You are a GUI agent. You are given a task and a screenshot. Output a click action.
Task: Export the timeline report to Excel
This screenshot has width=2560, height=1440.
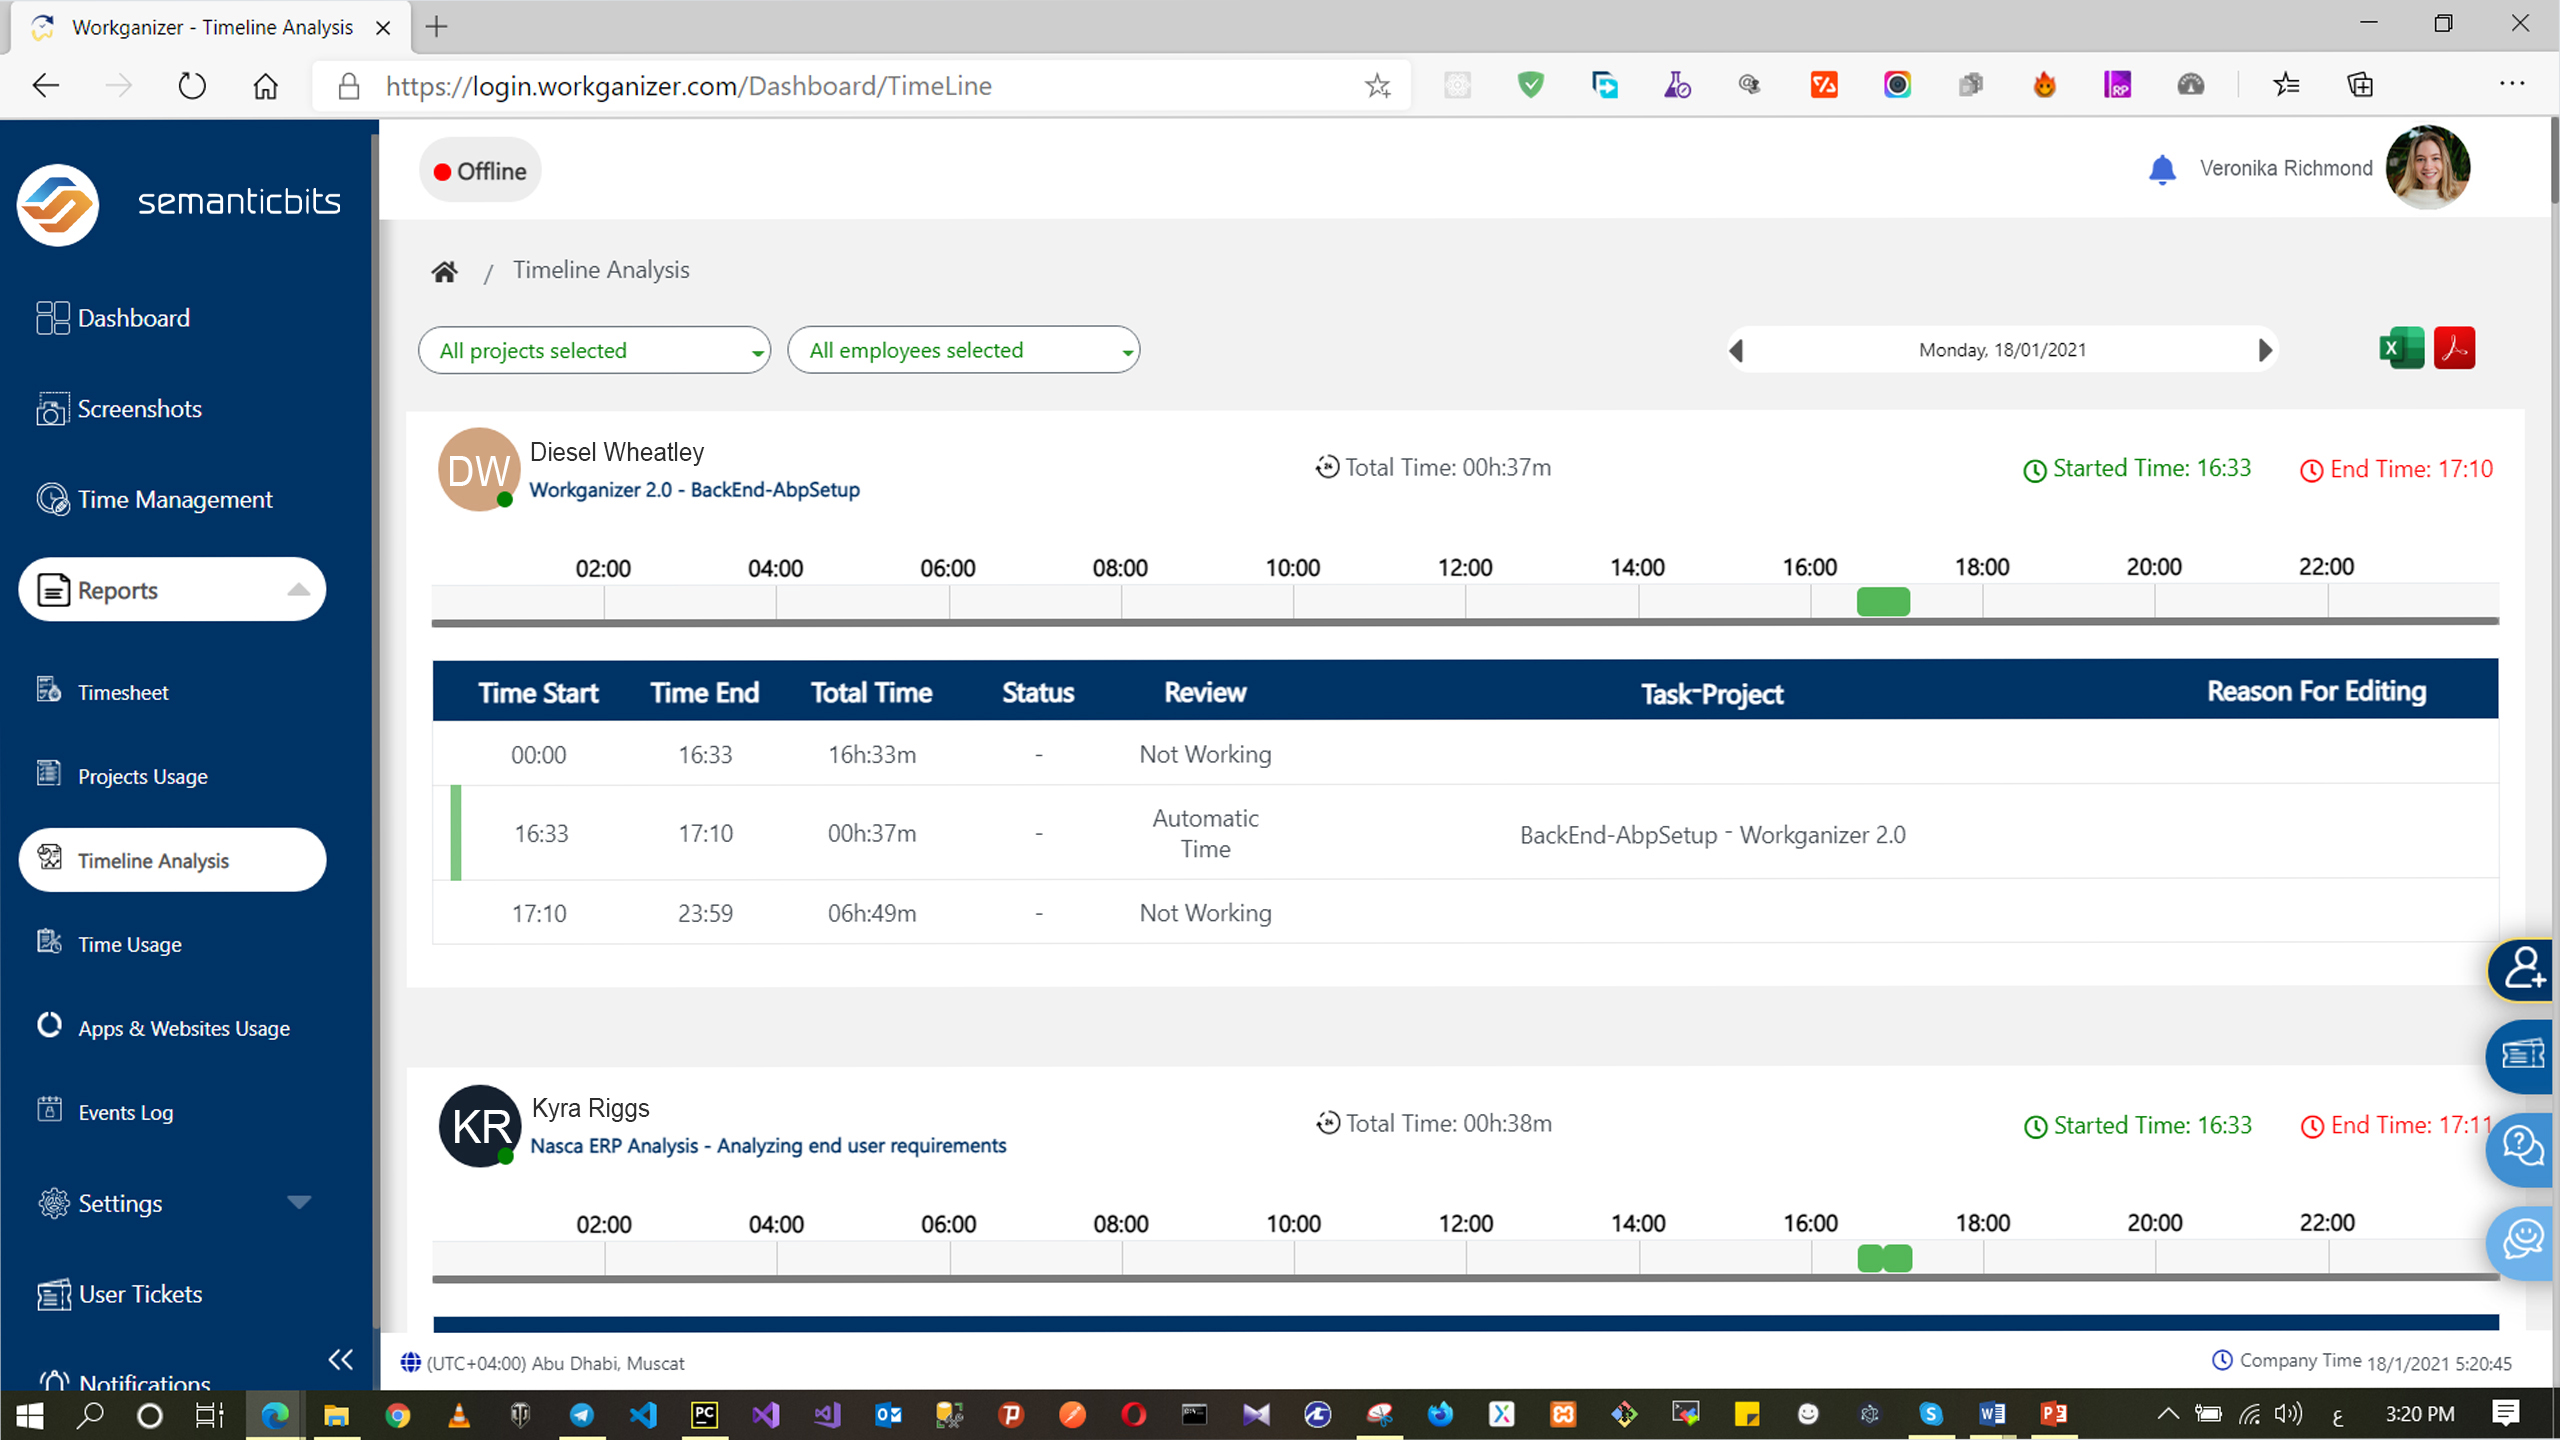click(2401, 349)
